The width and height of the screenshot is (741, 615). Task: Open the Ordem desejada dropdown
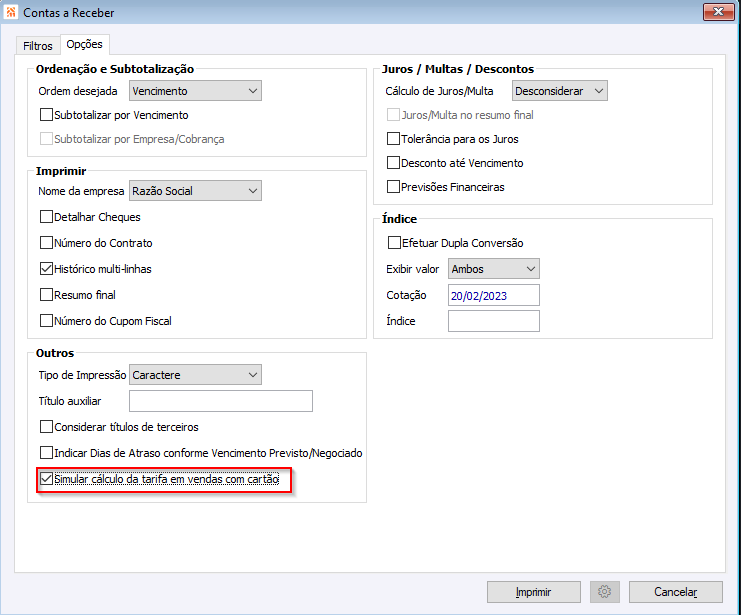point(195,91)
